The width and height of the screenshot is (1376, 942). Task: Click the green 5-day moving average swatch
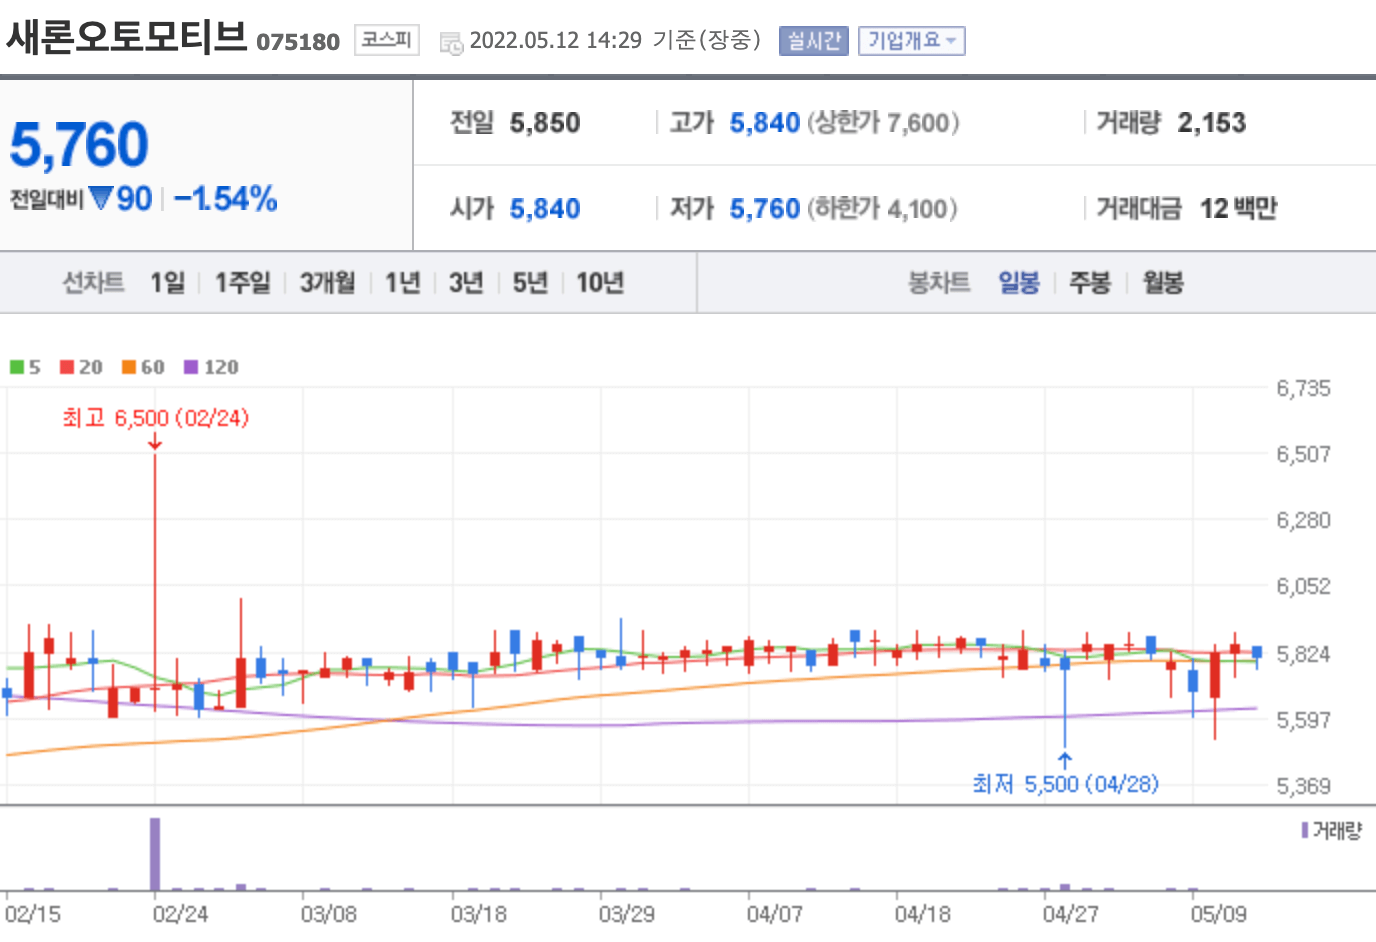tap(17, 367)
